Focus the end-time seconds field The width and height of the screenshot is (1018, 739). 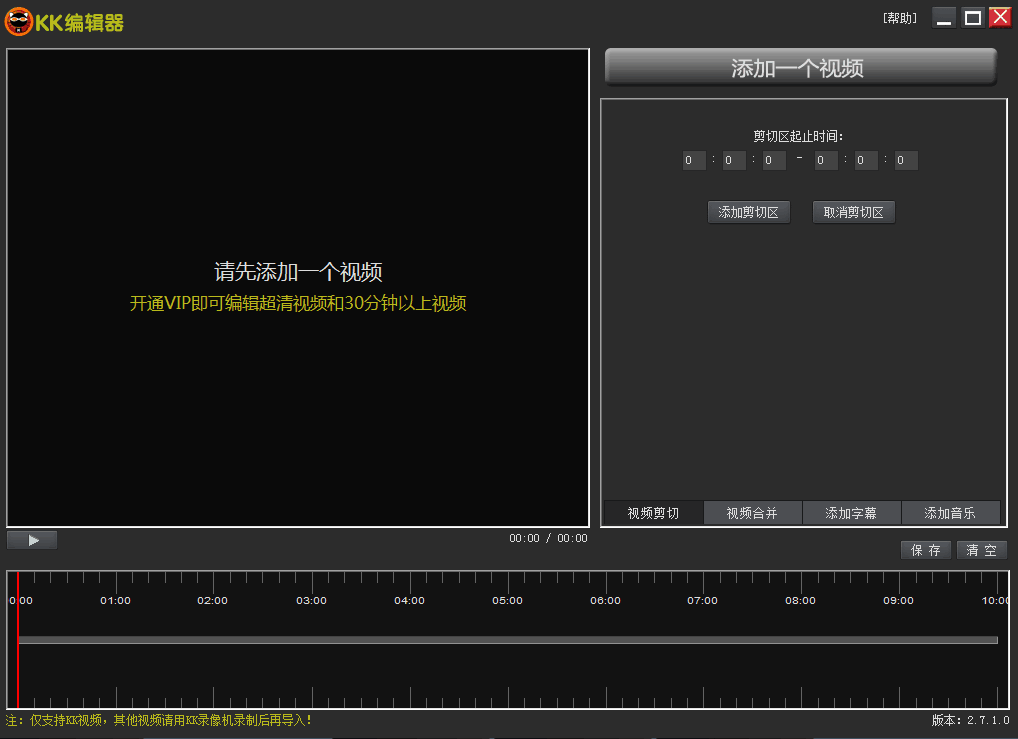pyautogui.click(x=906, y=160)
